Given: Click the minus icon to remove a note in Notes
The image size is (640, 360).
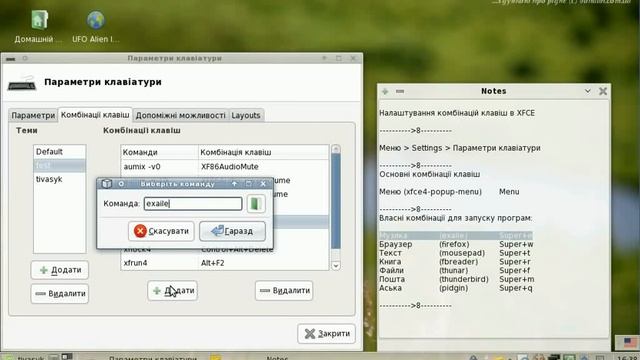Looking at the screenshot, I should (x=400, y=91).
